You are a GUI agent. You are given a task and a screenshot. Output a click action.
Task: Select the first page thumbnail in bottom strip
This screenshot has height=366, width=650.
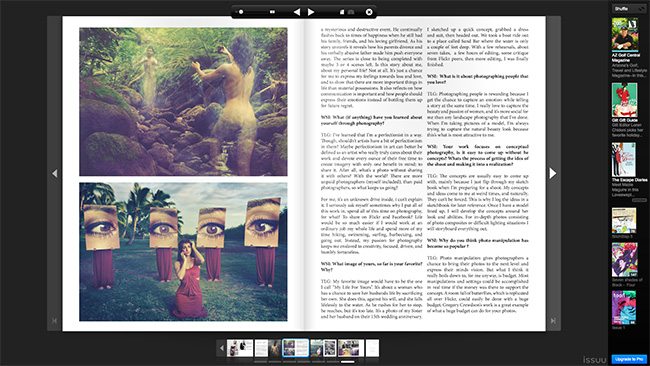tap(240, 348)
